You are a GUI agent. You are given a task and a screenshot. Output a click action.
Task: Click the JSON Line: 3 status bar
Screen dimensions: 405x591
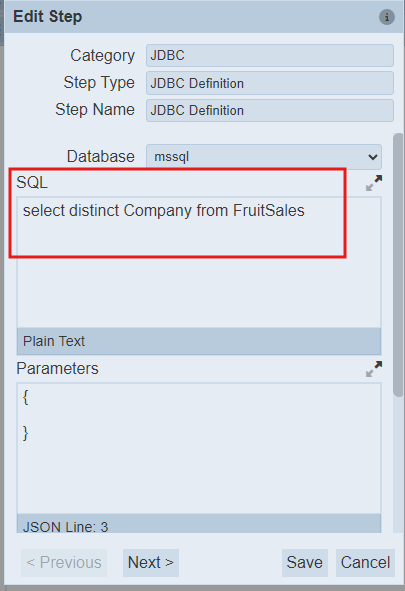pos(199,524)
